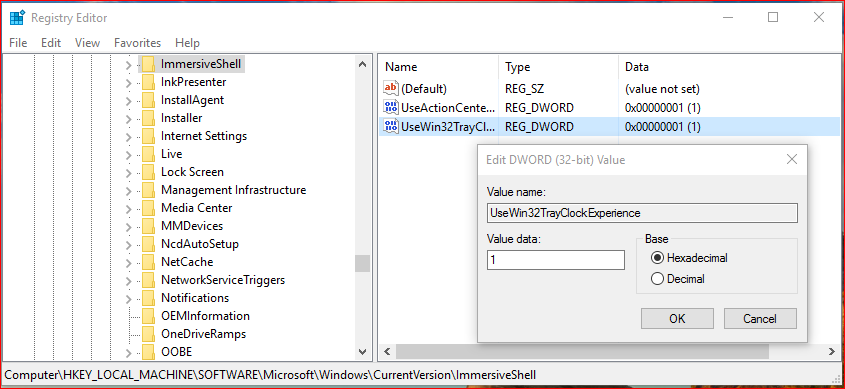The image size is (845, 389).
Task: Expand the OOBE key
Action: (128, 353)
